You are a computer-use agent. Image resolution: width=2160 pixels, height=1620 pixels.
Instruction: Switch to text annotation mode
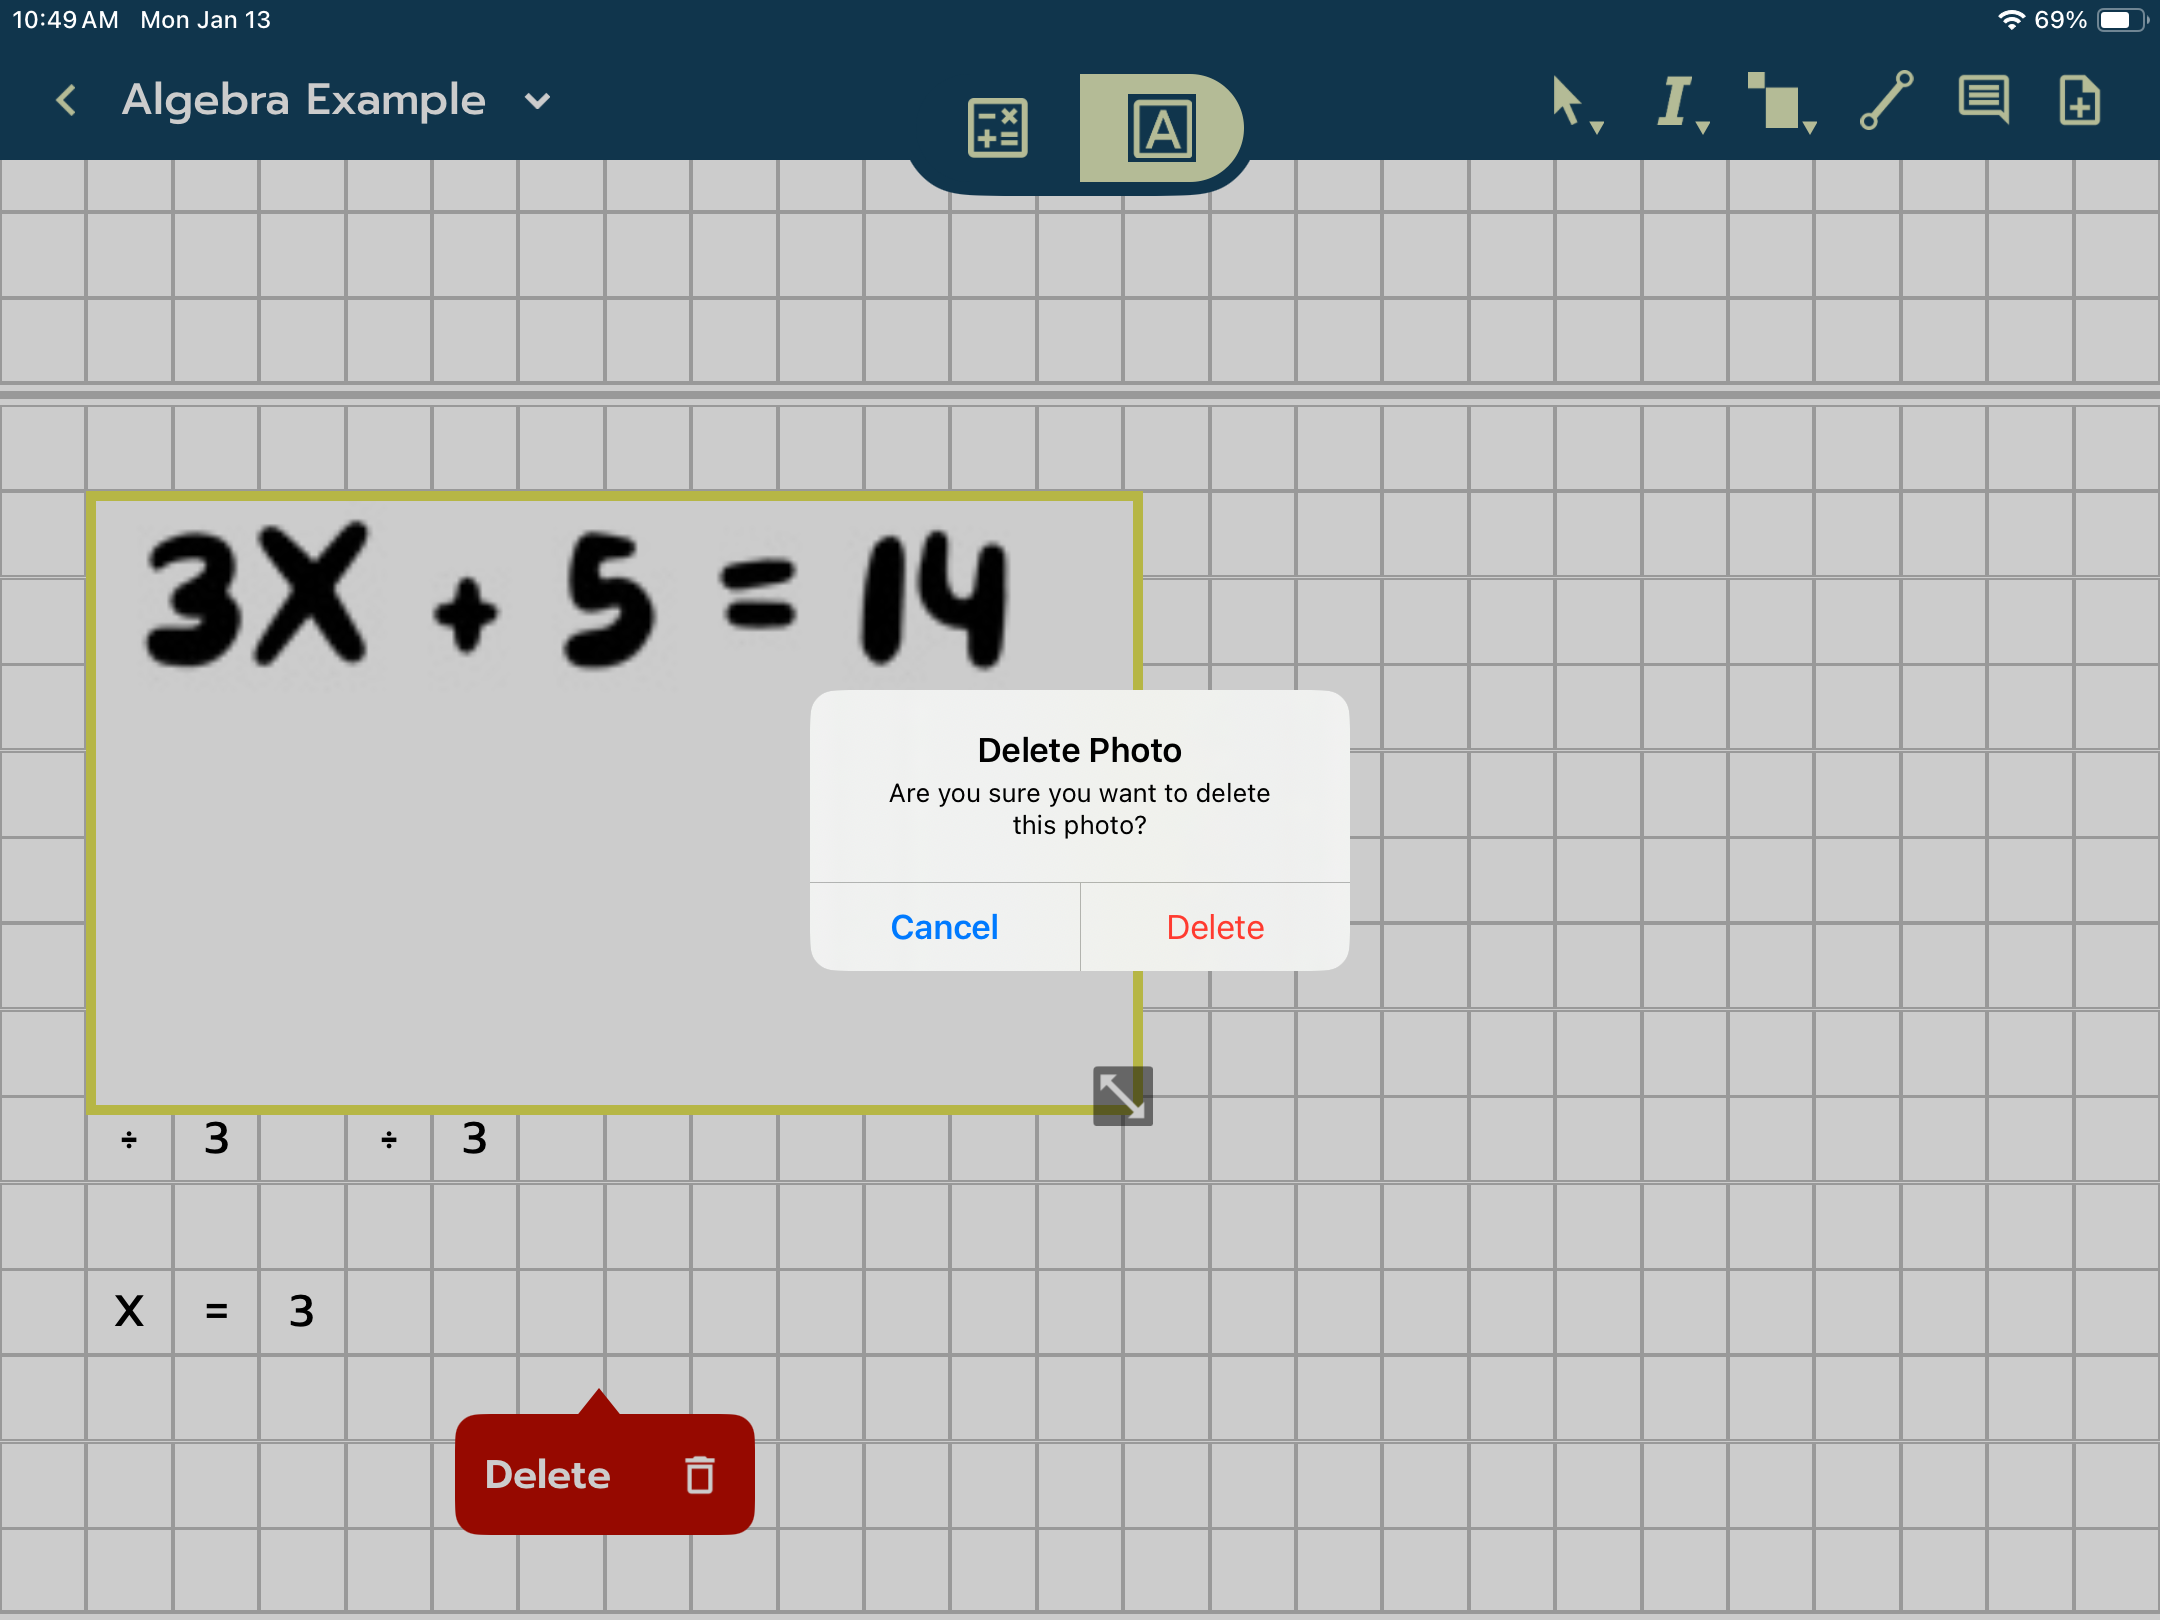(x=1161, y=128)
